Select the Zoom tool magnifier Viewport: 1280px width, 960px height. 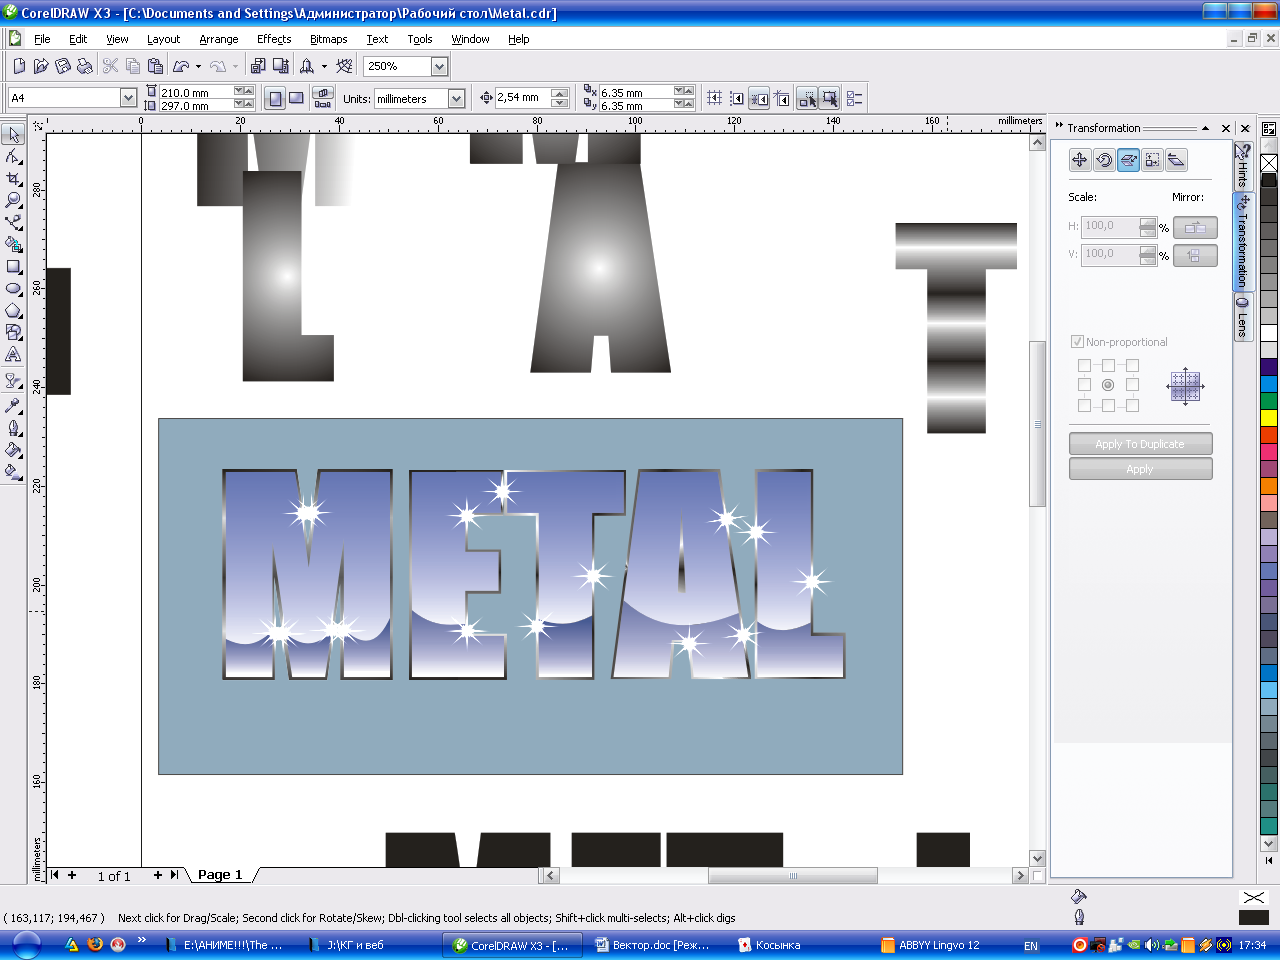tap(14, 201)
